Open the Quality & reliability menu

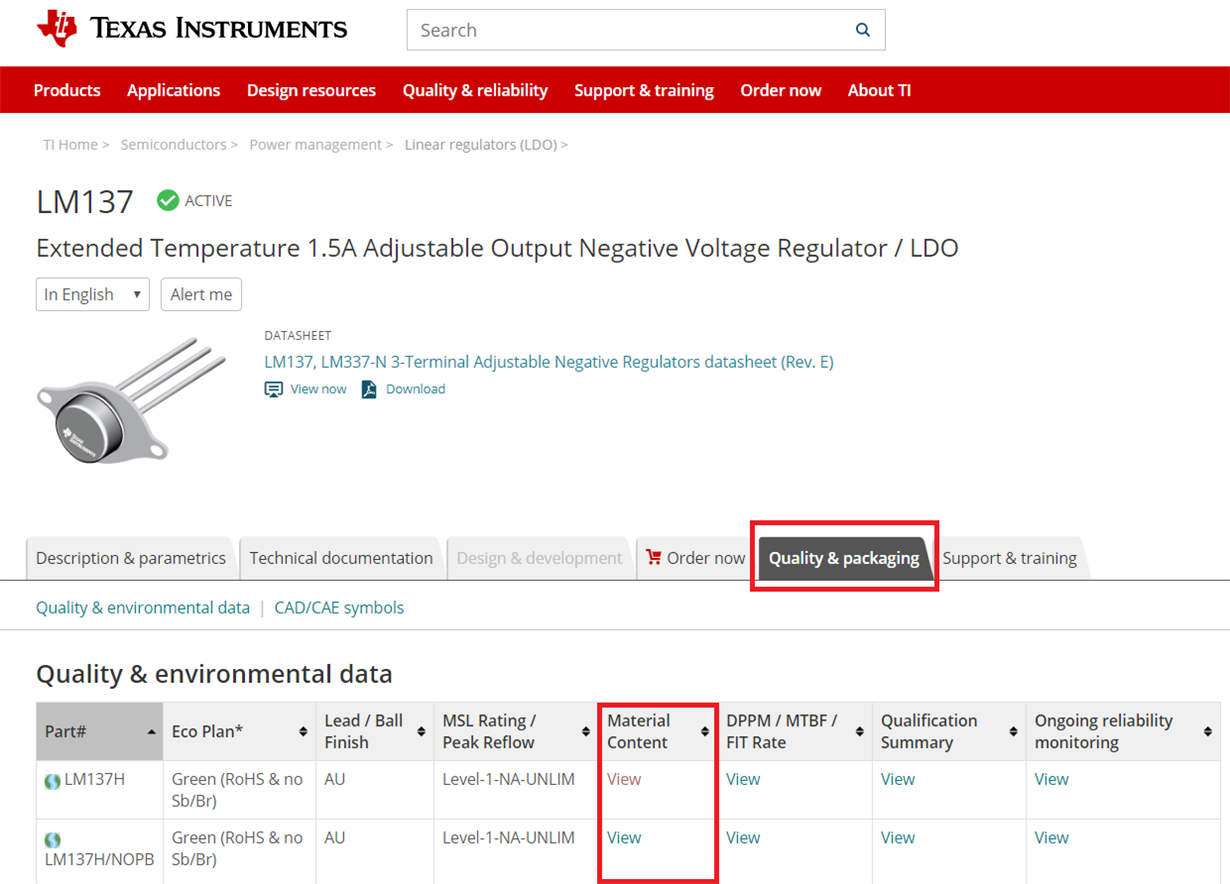click(x=475, y=90)
